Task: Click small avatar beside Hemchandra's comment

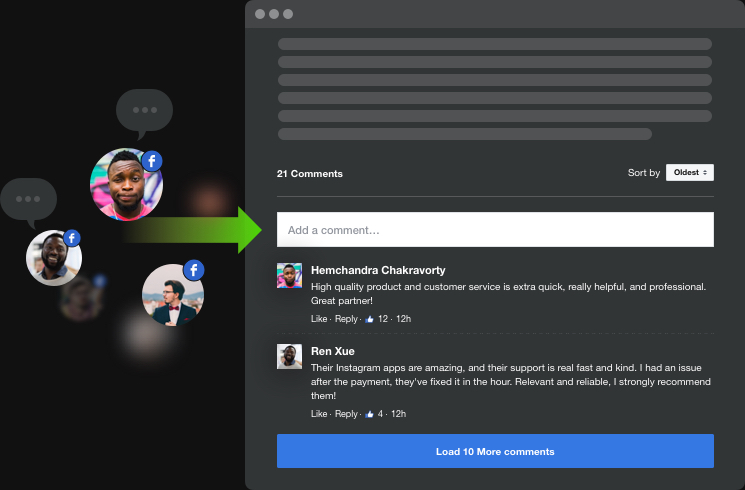Action: tap(289, 276)
